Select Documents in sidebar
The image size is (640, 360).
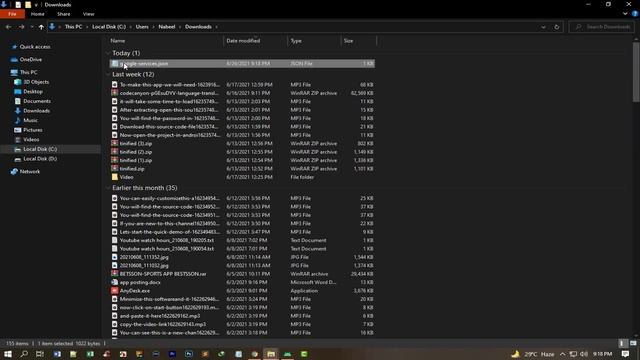[x=37, y=101]
